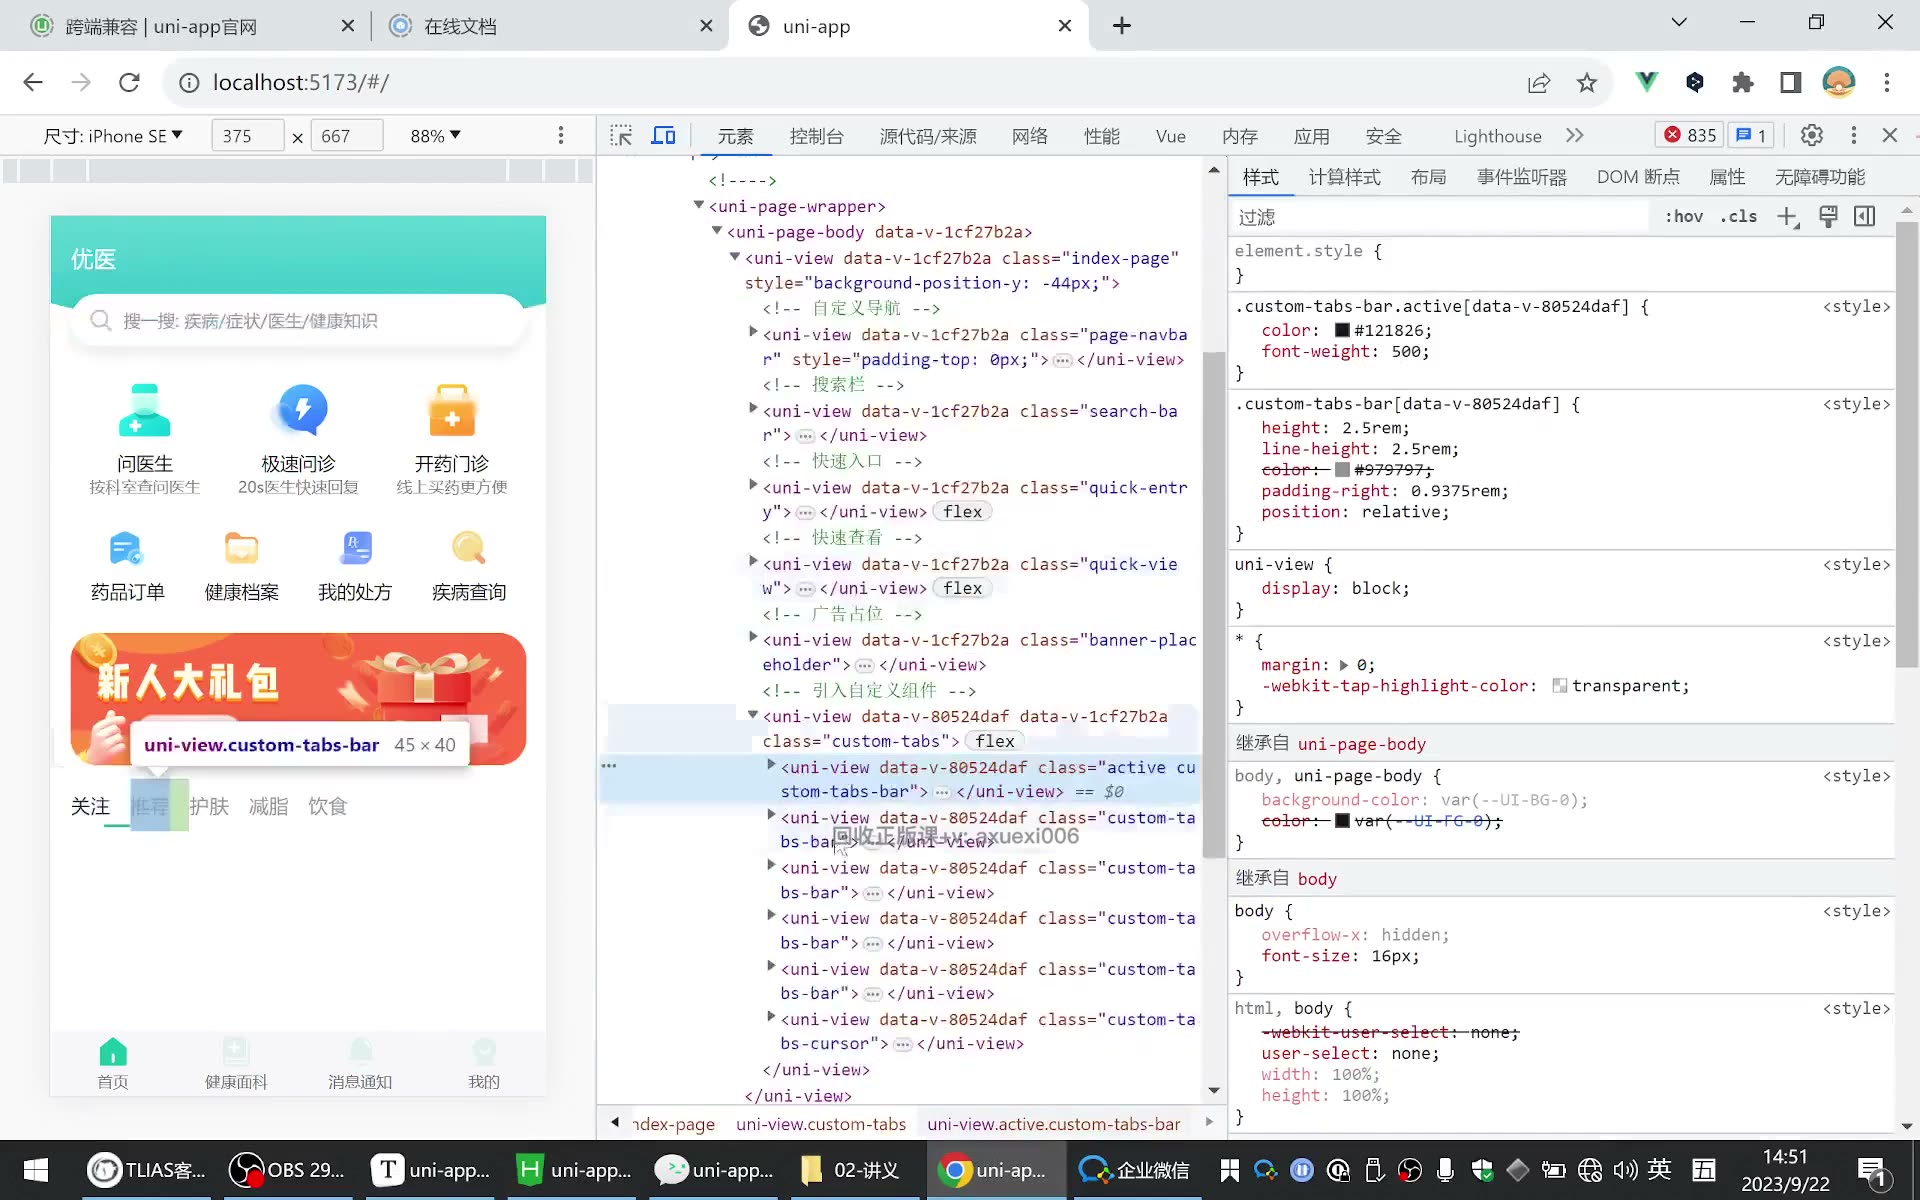Viewport: 1920px width, 1200px height.
Task: Select the 护肤 tab in app preview
Action: tap(209, 806)
